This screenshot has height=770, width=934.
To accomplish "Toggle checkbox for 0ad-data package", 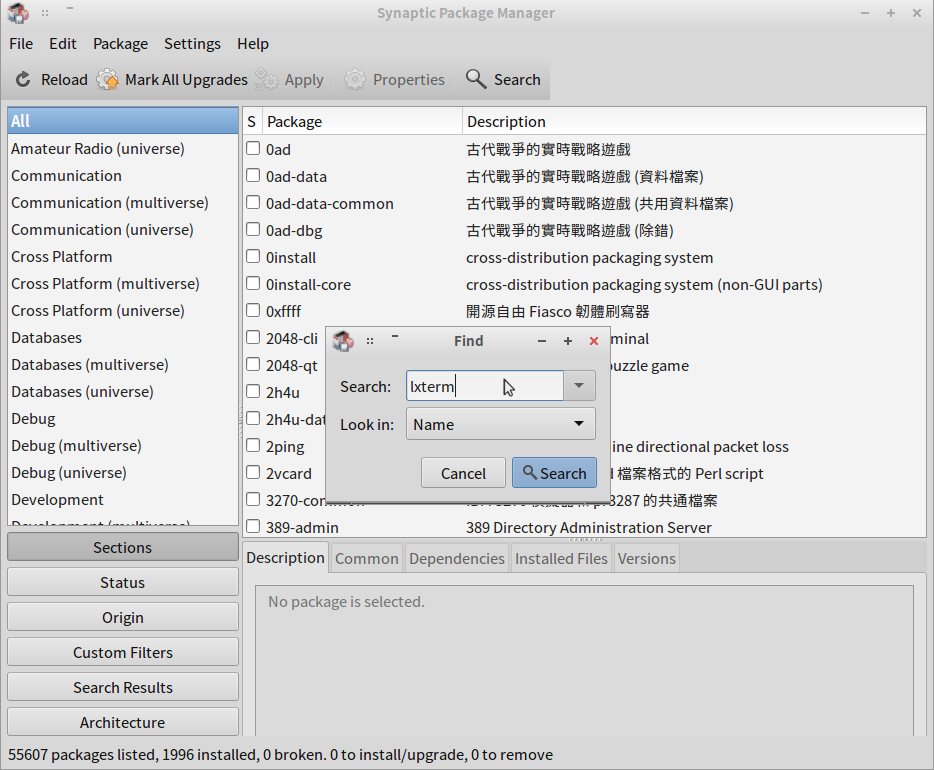I will tap(253, 175).
